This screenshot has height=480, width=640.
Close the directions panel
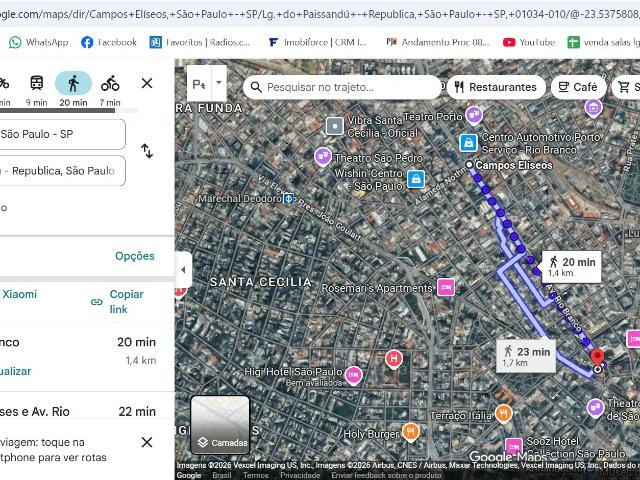point(147,83)
